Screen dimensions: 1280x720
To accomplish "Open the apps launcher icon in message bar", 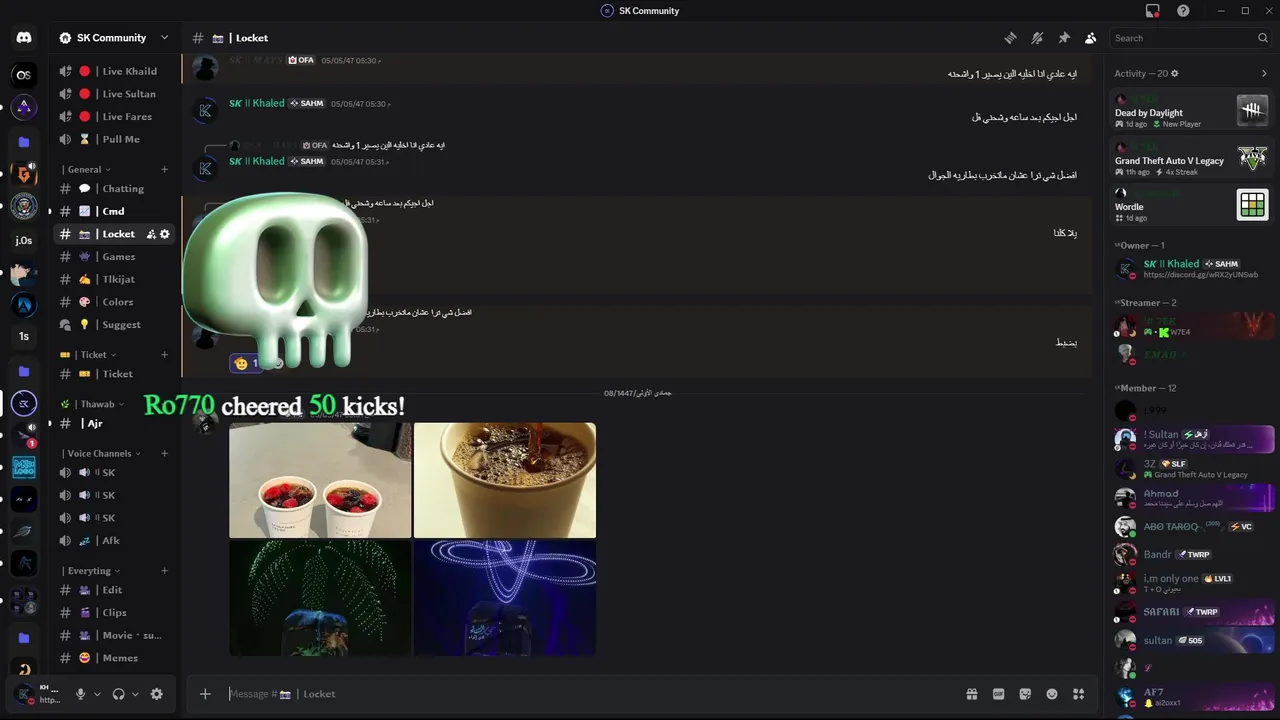I will 1078,694.
